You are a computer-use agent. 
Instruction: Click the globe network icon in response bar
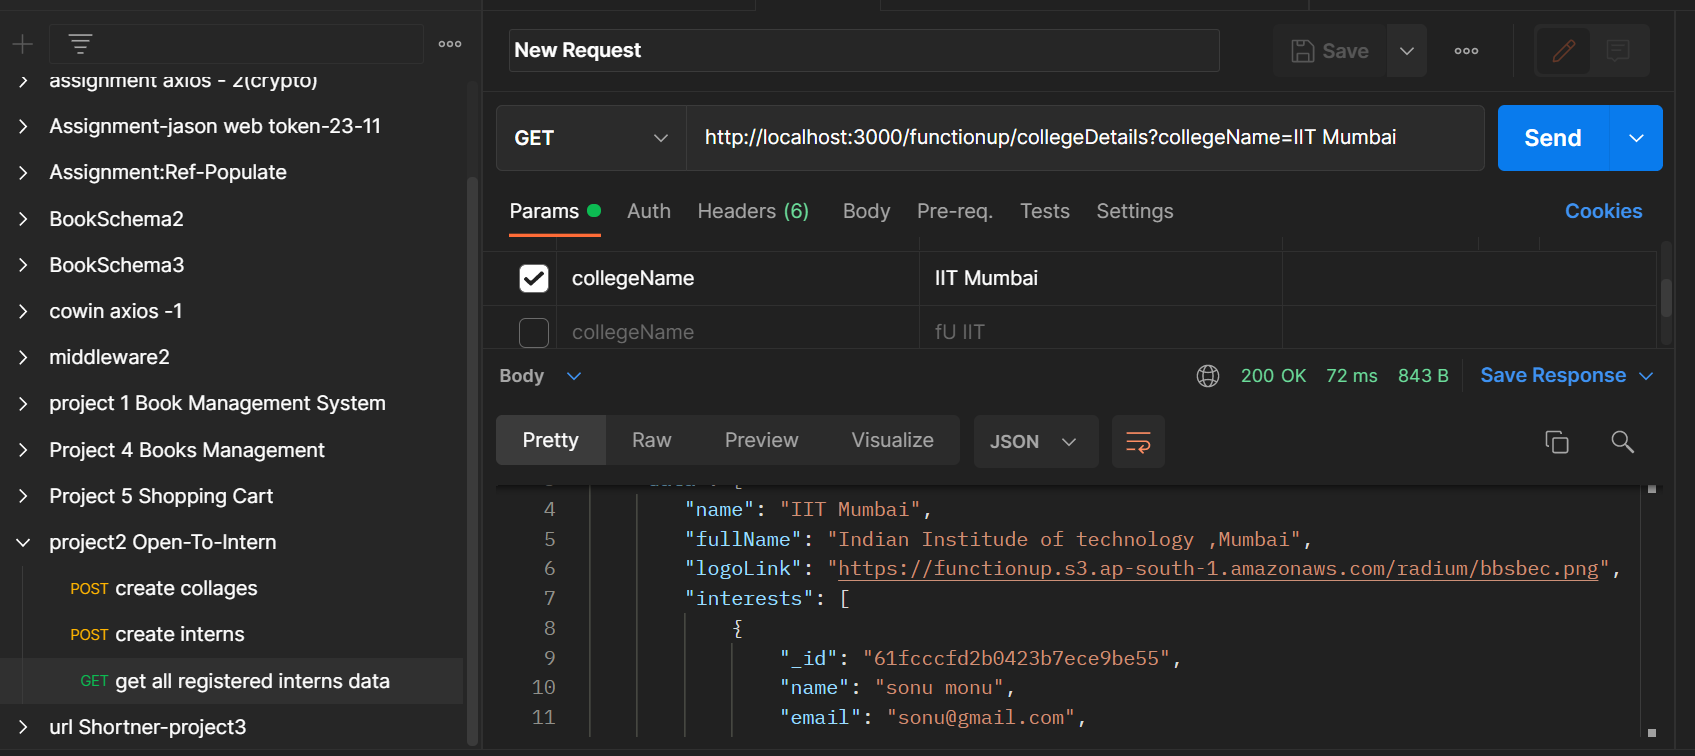pyautogui.click(x=1208, y=376)
